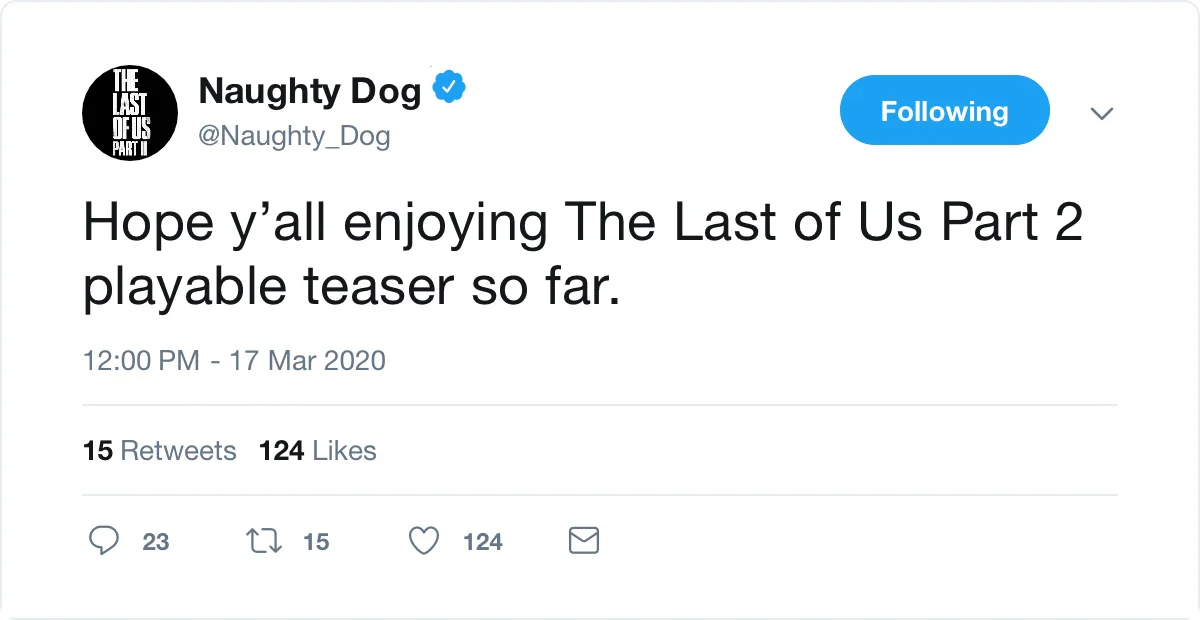This screenshot has height=620, width=1200.
Task: Click the count 15 beside retweet icon
Action: [316, 542]
